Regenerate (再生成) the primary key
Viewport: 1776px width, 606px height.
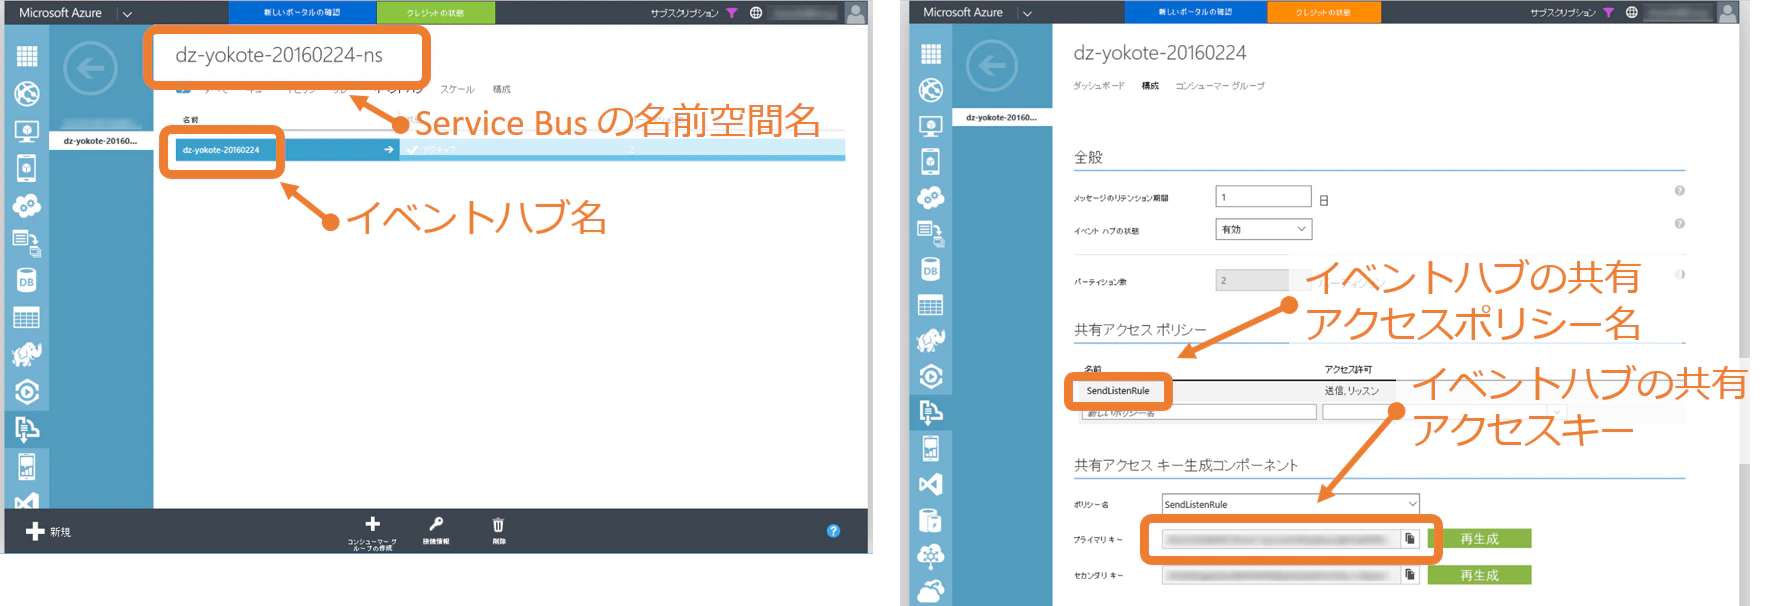click(x=1479, y=539)
